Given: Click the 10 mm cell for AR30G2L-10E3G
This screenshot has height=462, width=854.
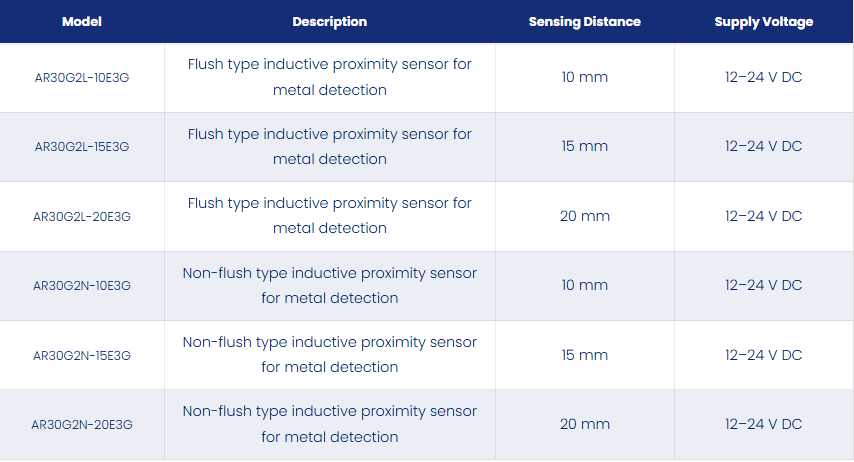Looking at the screenshot, I should pos(584,77).
